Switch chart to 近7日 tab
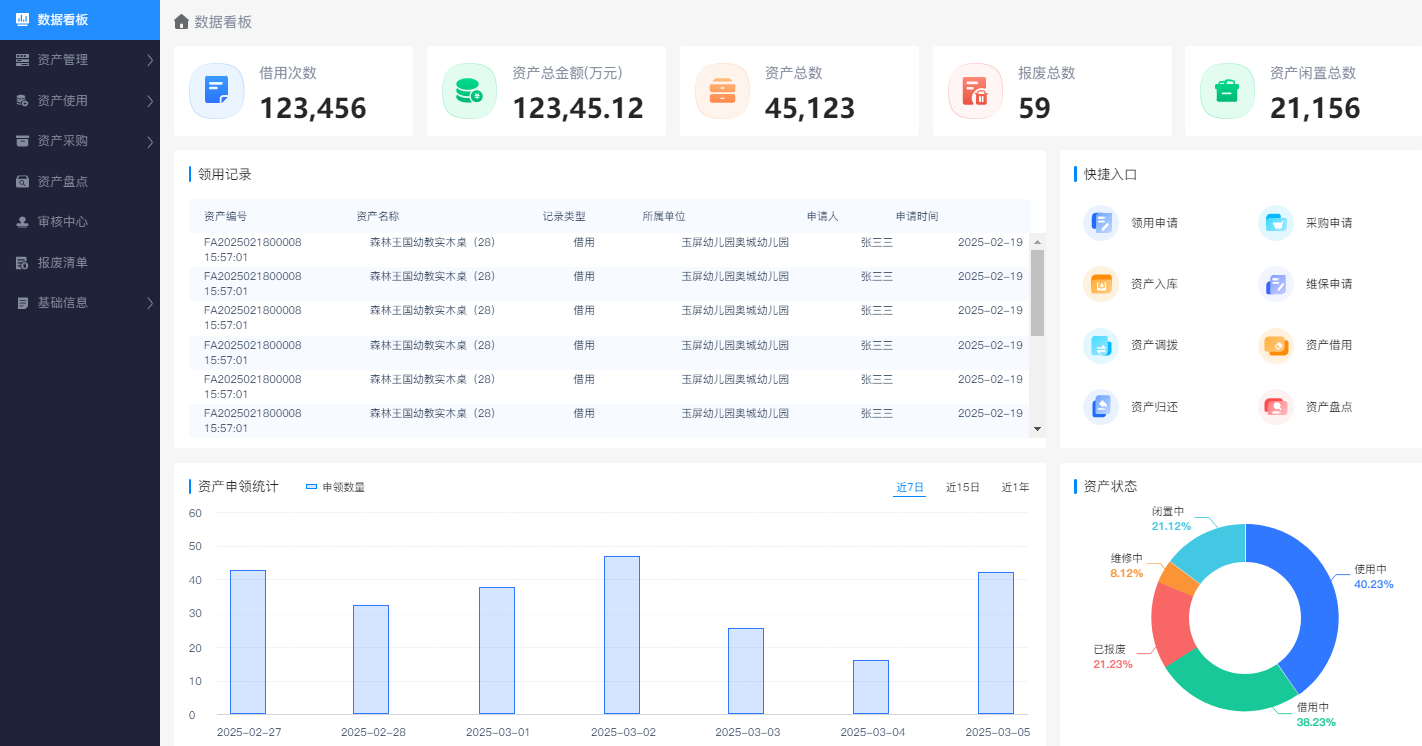 909,487
